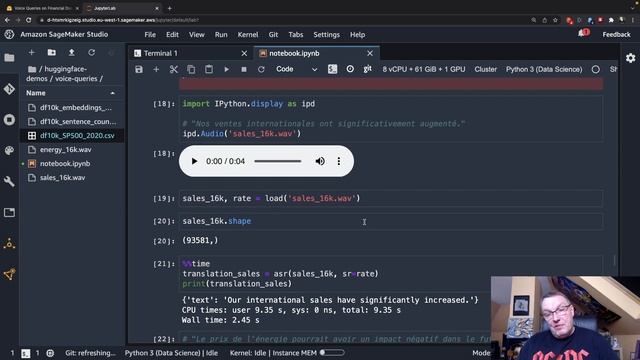Screen dimensions: 640x360
Task: Play the sales_16k.wav audio
Action: pyautogui.click(x=194, y=161)
